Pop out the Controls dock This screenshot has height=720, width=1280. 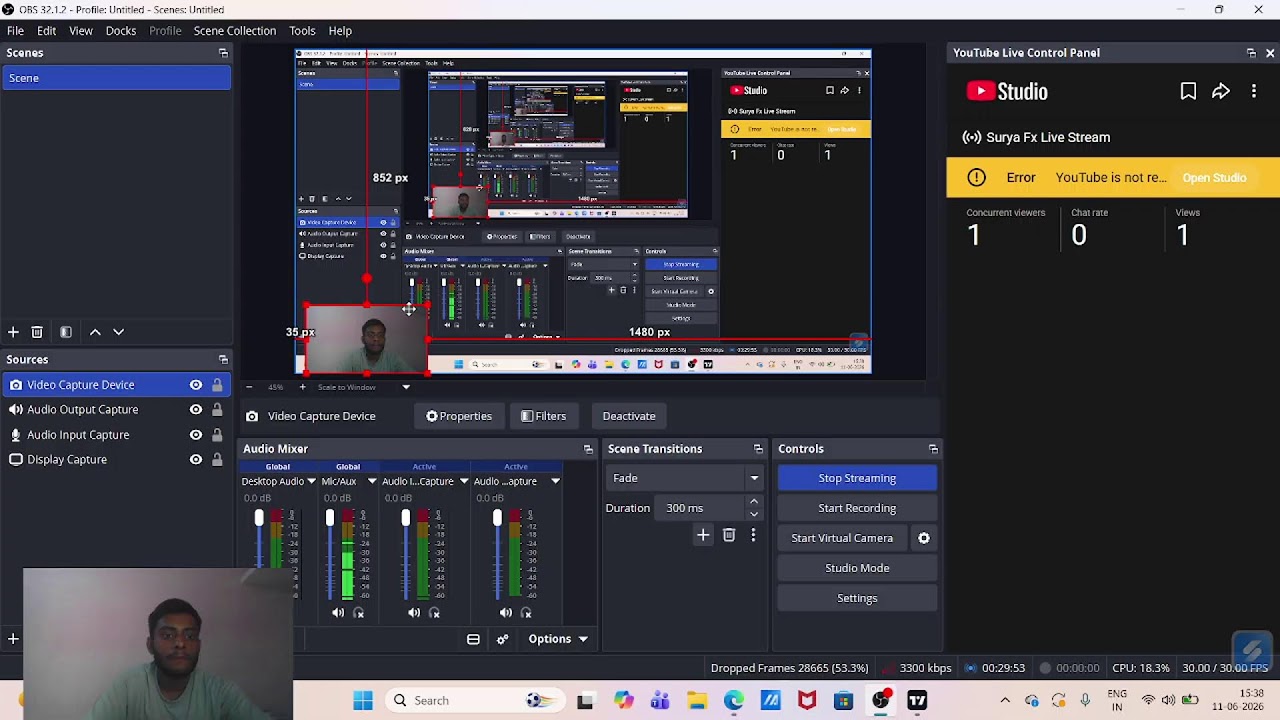tap(933, 449)
